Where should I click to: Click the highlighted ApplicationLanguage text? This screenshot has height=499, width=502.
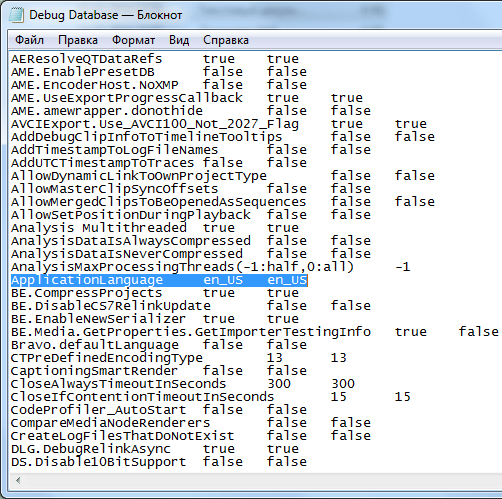point(87,280)
